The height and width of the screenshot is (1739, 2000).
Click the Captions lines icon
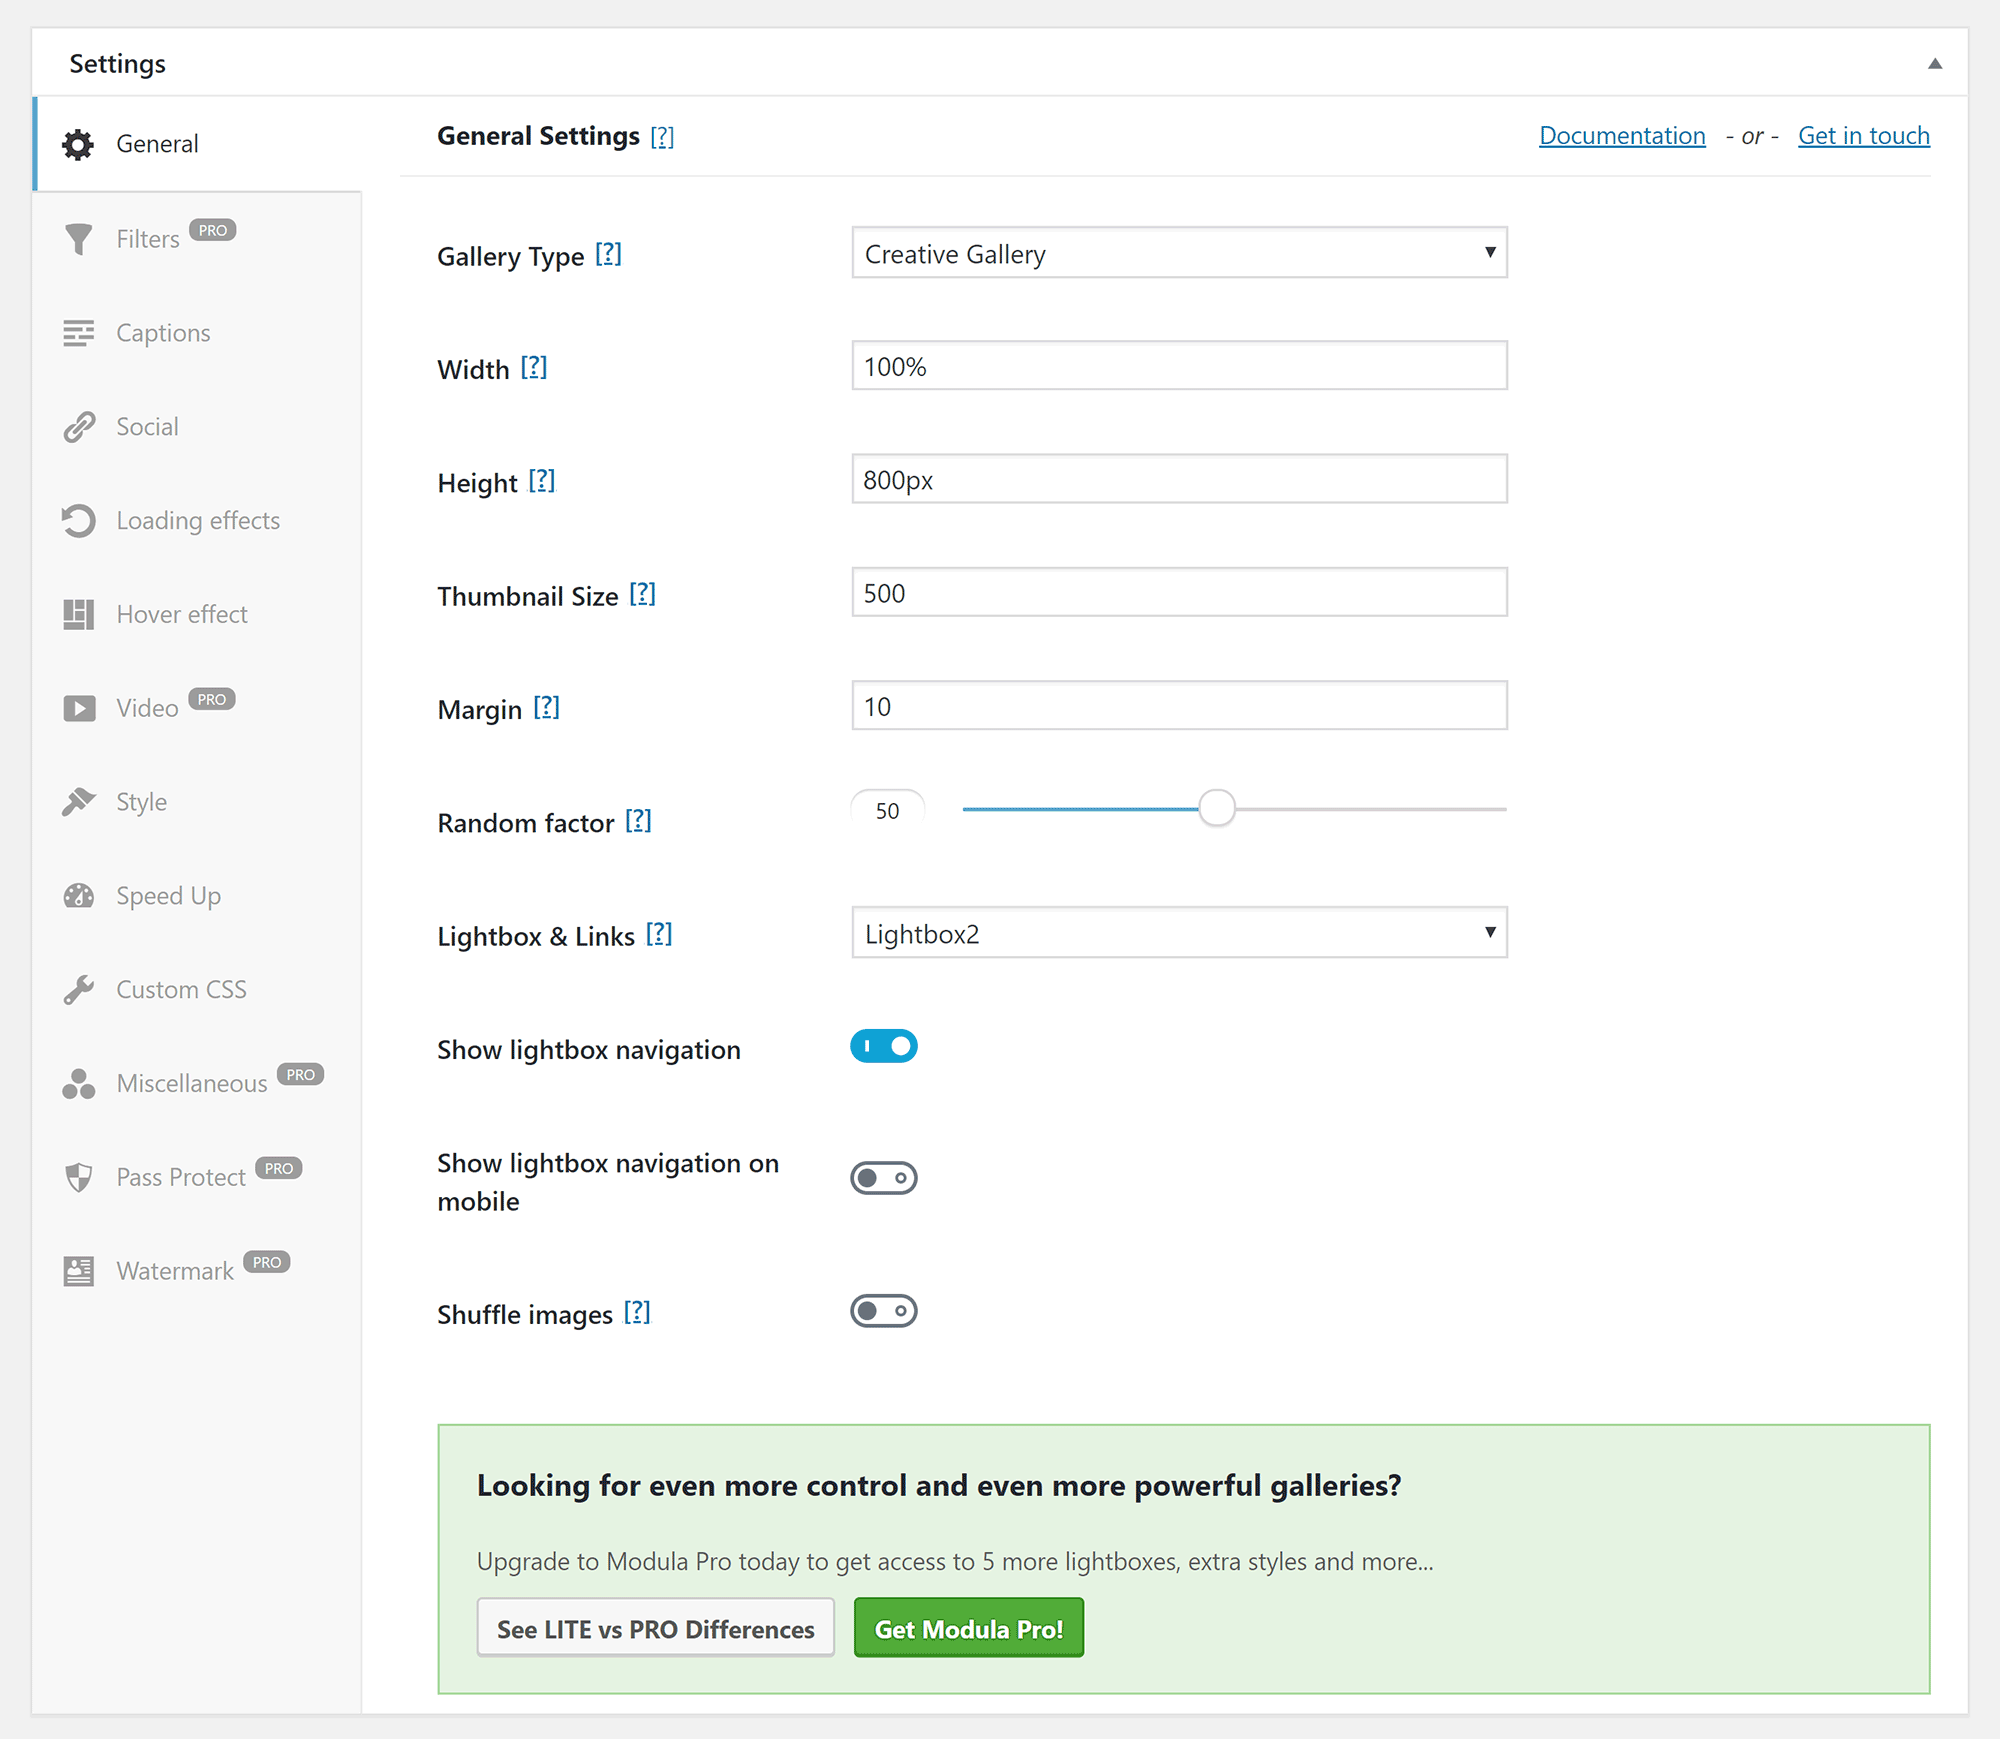coord(78,333)
